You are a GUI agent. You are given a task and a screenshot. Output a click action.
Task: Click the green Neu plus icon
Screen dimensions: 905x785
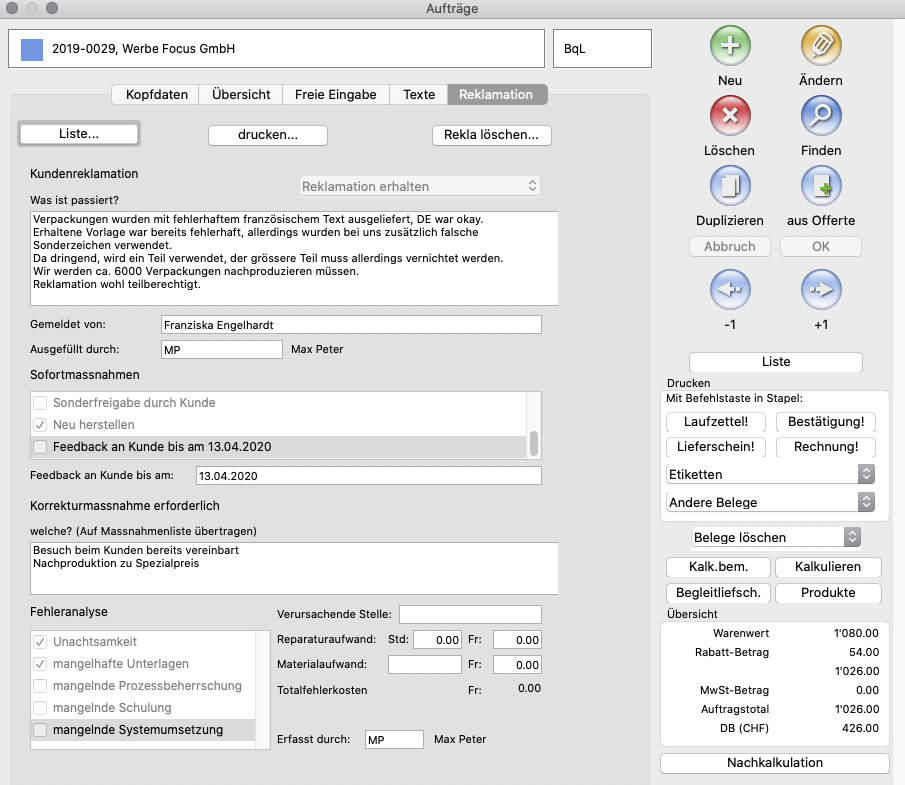(x=730, y=45)
